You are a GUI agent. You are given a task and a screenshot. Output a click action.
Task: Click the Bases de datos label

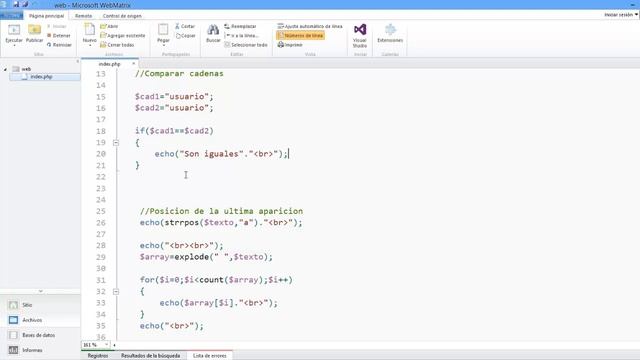pos(39,335)
